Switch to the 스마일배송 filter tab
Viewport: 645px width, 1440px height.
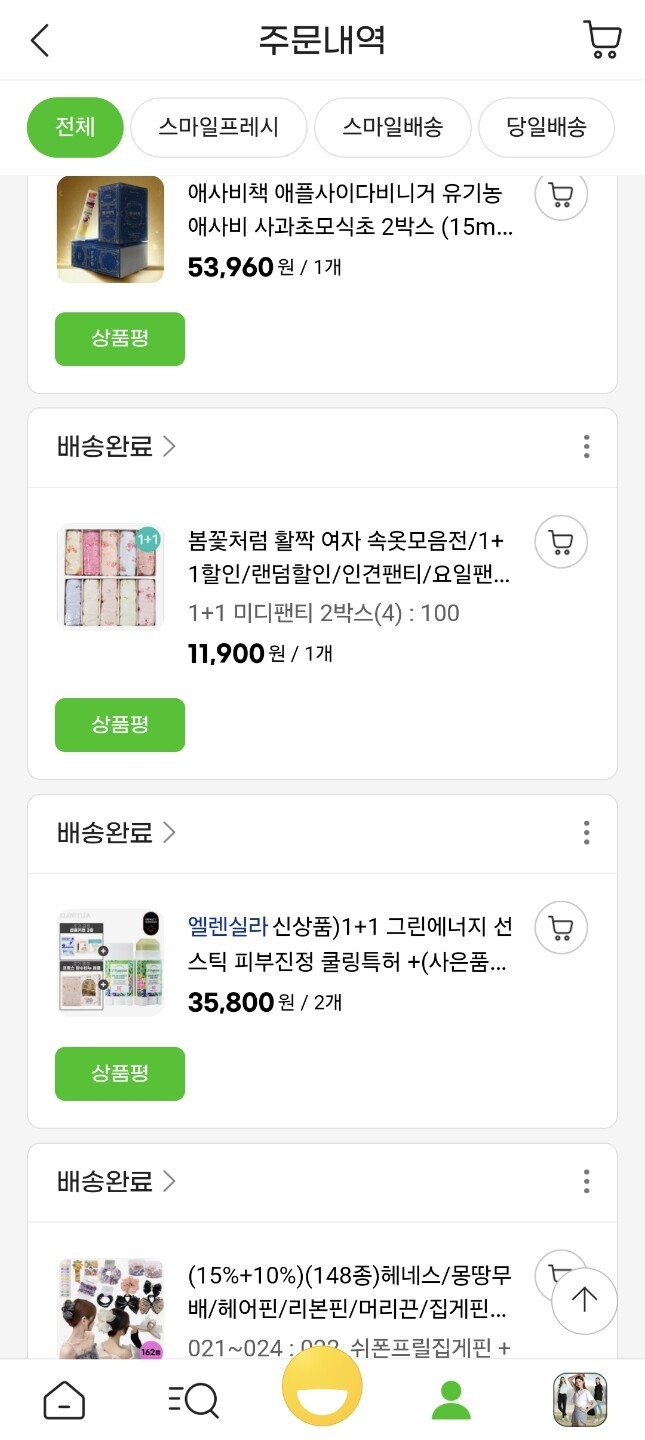click(x=392, y=128)
